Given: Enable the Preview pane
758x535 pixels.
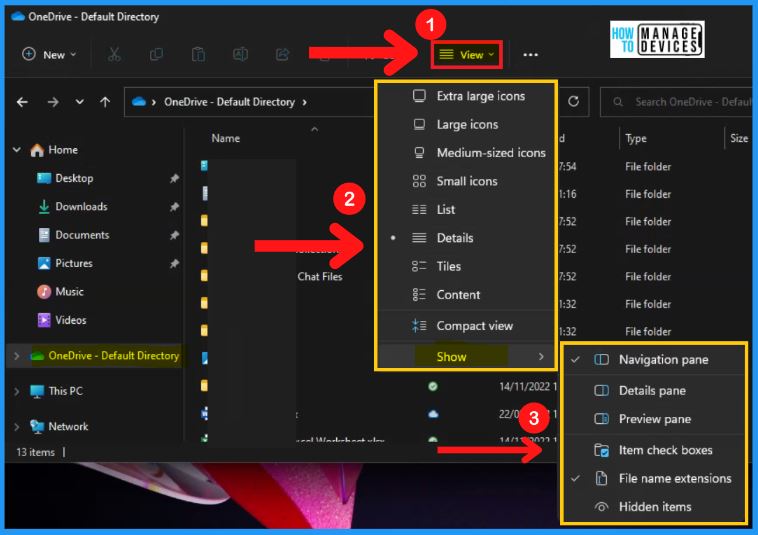Looking at the screenshot, I should 654,419.
